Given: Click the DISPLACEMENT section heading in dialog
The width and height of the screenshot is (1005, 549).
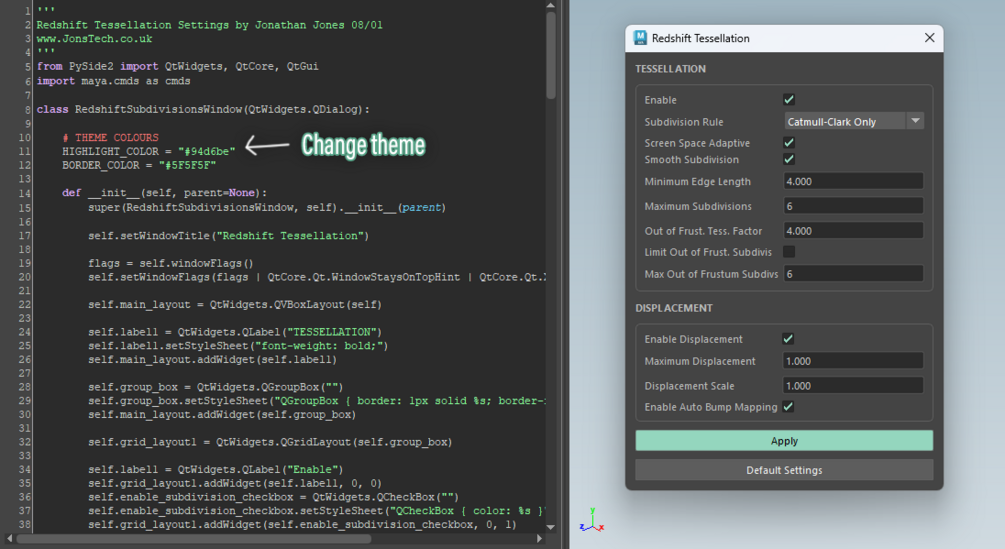Looking at the screenshot, I should tap(674, 307).
